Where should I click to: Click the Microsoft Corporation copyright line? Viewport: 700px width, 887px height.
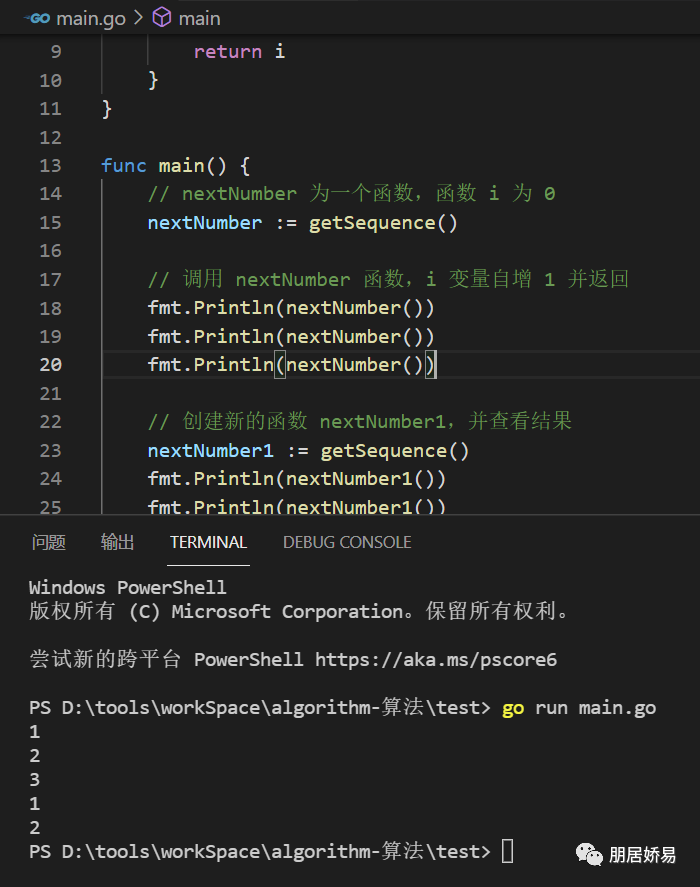pyautogui.click(x=298, y=612)
